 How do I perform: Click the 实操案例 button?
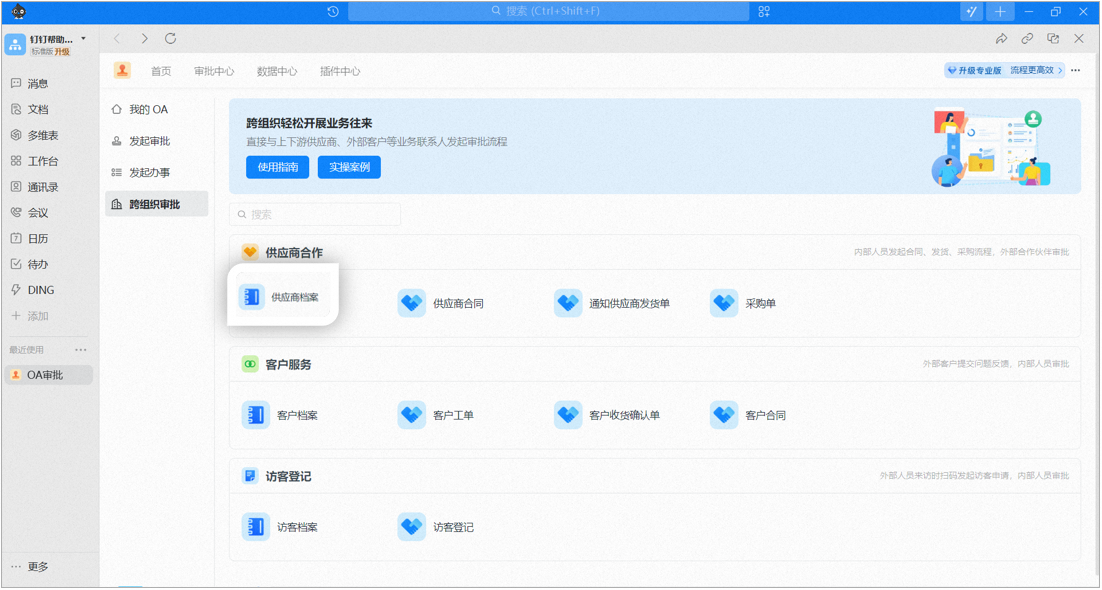(x=349, y=167)
